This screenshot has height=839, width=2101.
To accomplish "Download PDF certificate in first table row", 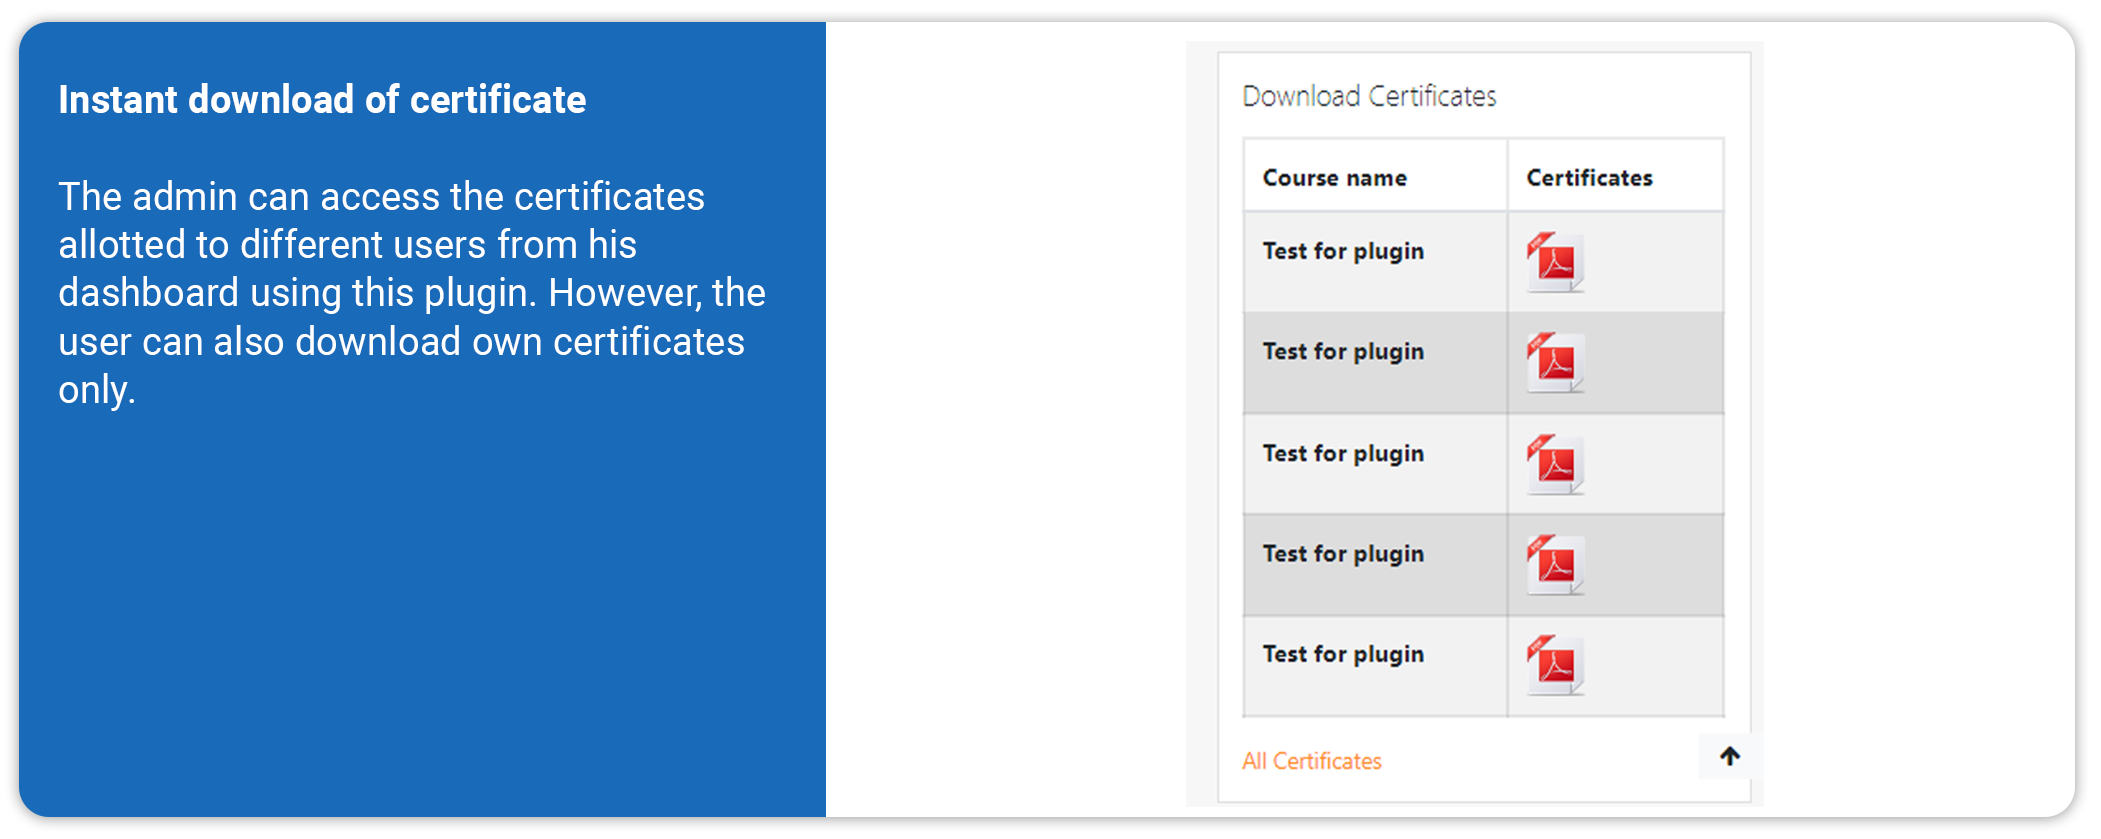I will [x=1555, y=262].
